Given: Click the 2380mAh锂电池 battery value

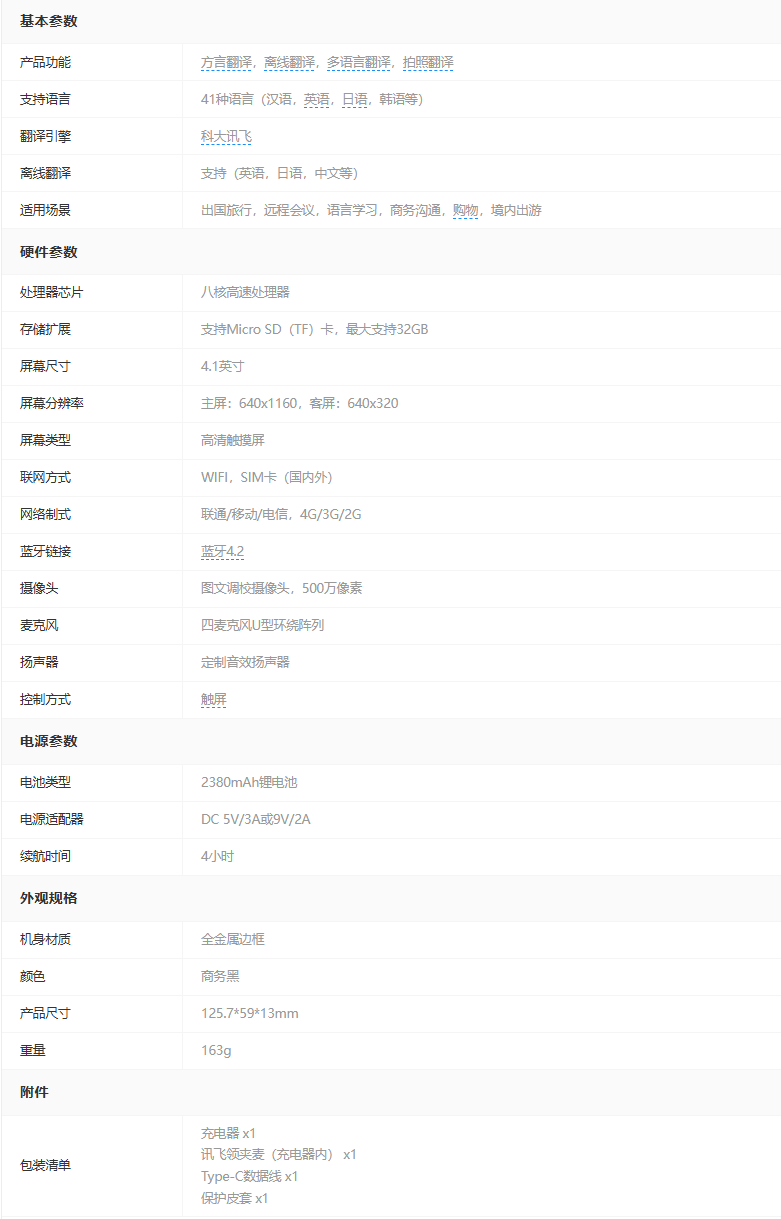Looking at the screenshot, I should [249, 782].
